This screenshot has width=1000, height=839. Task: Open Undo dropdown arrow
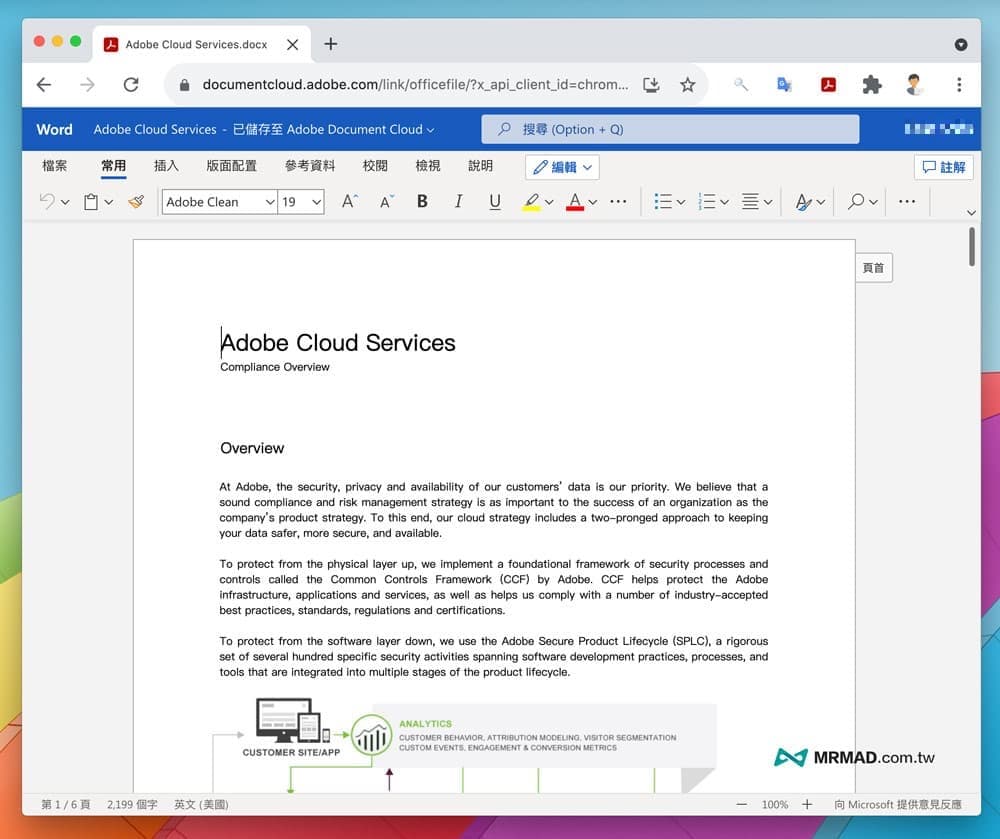click(x=65, y=202)
